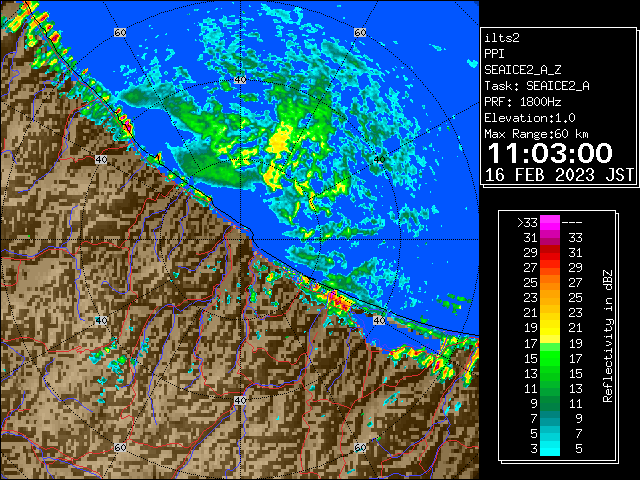Viewport: 640px width, 480px height.
Task: Click the '60' ring label in northeast
Action: 360,32
